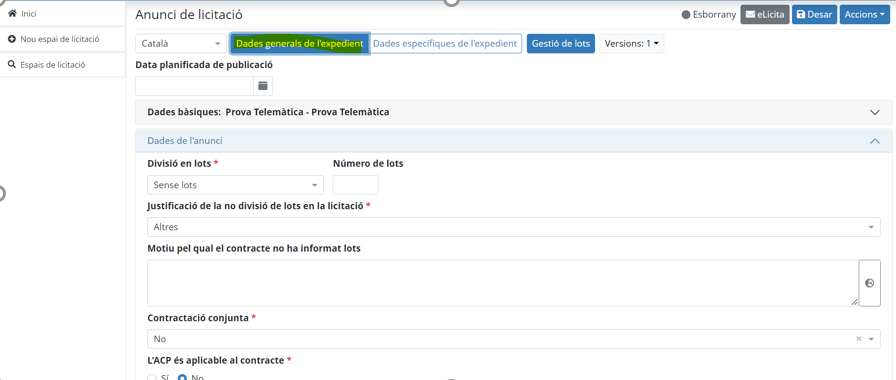Select the No radio for ACP aplicable
The height and width of the screenshot is (380, 896).
(x=183, y=378)
